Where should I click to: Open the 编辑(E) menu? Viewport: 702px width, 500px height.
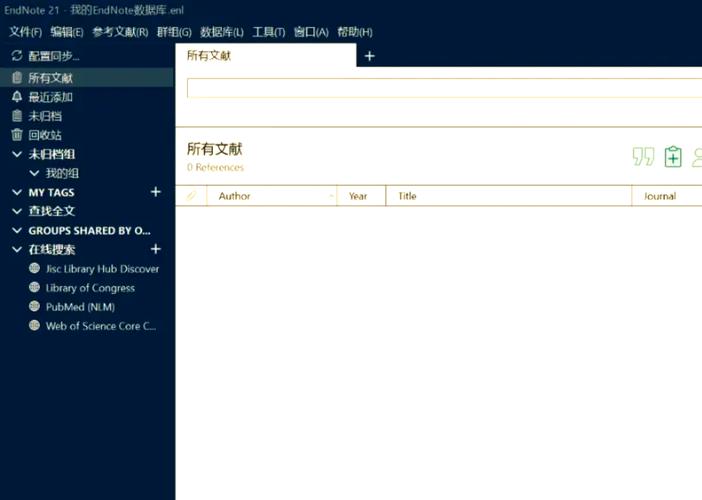tap(67, 32)
